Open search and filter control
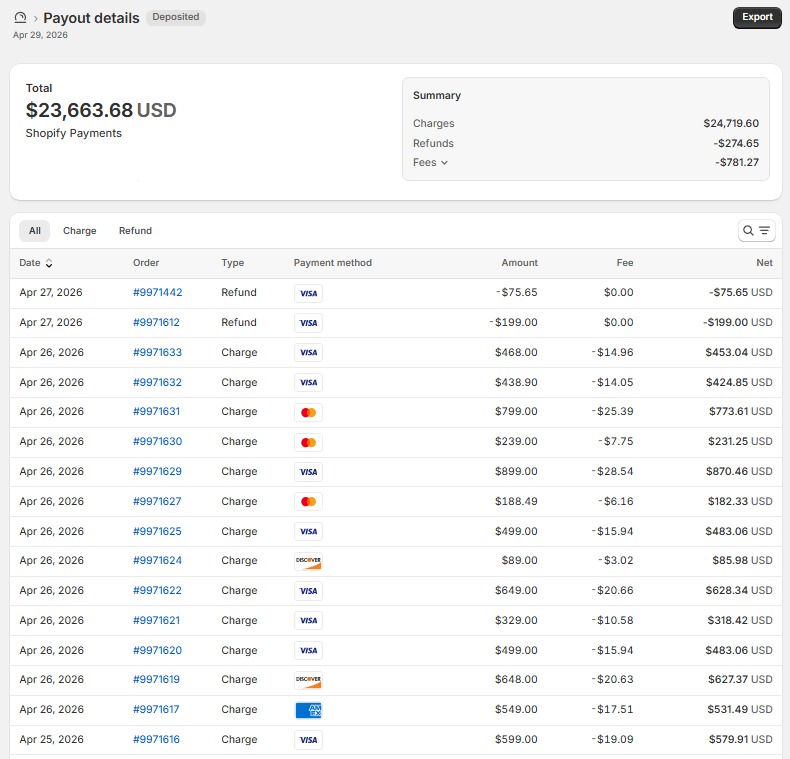Image resolution: width=790 pixels, height=759 pixels. (756, 231)
